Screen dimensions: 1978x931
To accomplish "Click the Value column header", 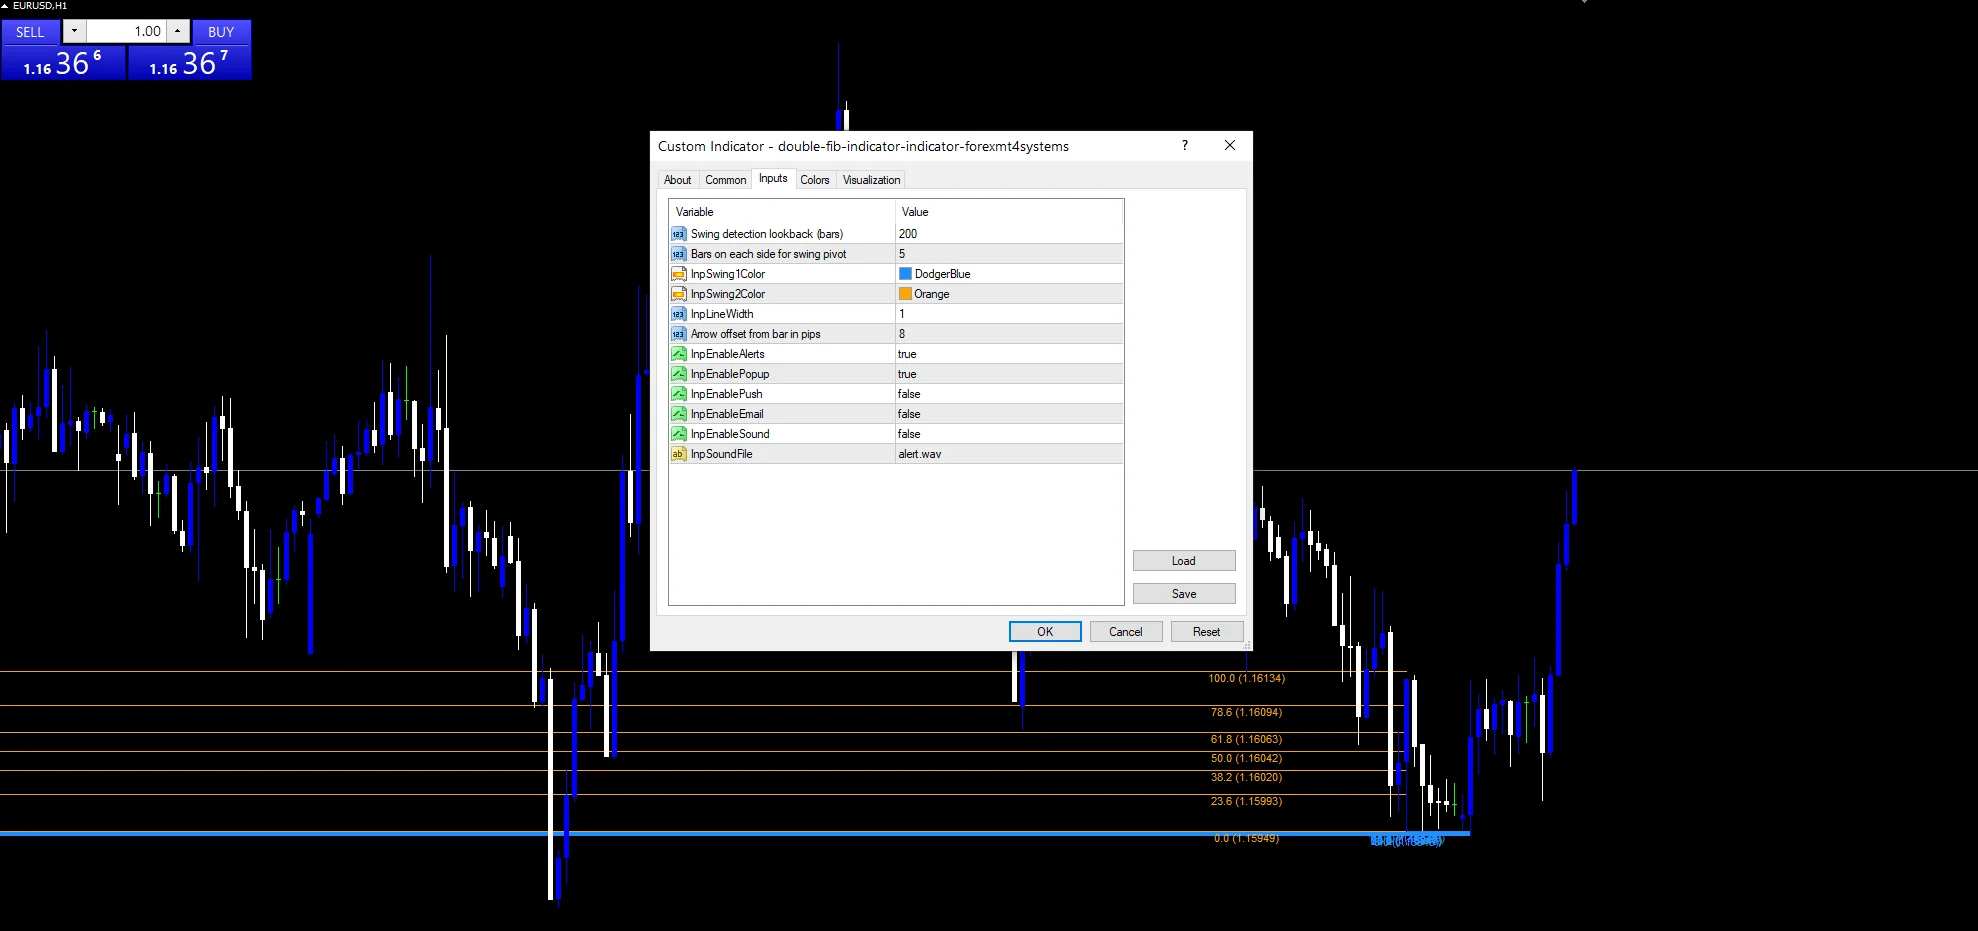I will point(1009,212).
